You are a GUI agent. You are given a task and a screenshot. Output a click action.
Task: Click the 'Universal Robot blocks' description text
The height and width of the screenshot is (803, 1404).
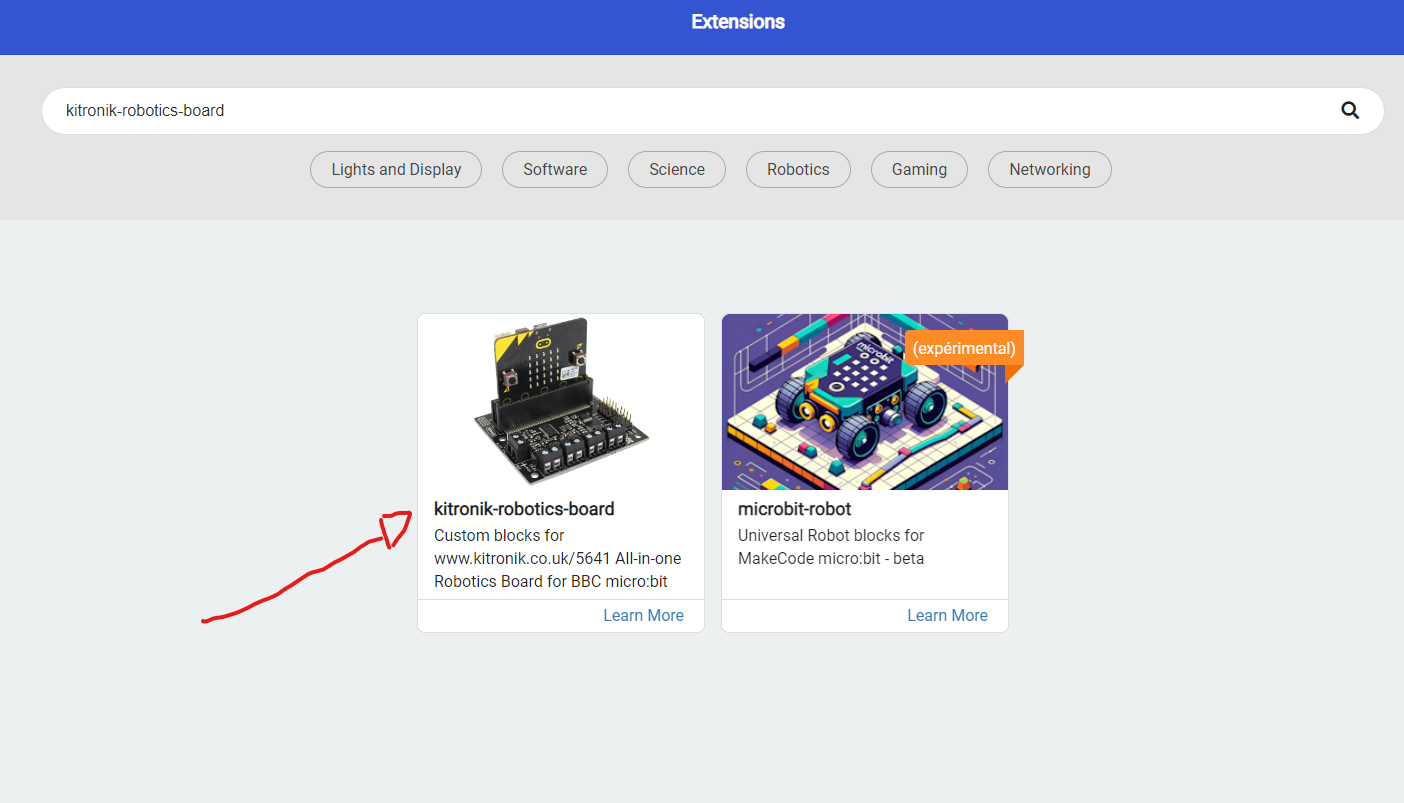[x=830, y=536]
